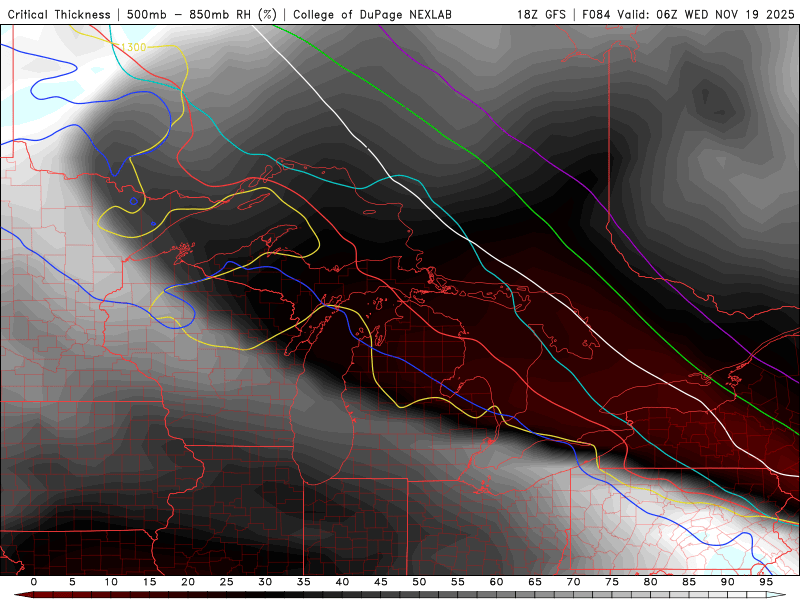
Task: Click the yellow "1300" contour label
Action: point(134,47)
